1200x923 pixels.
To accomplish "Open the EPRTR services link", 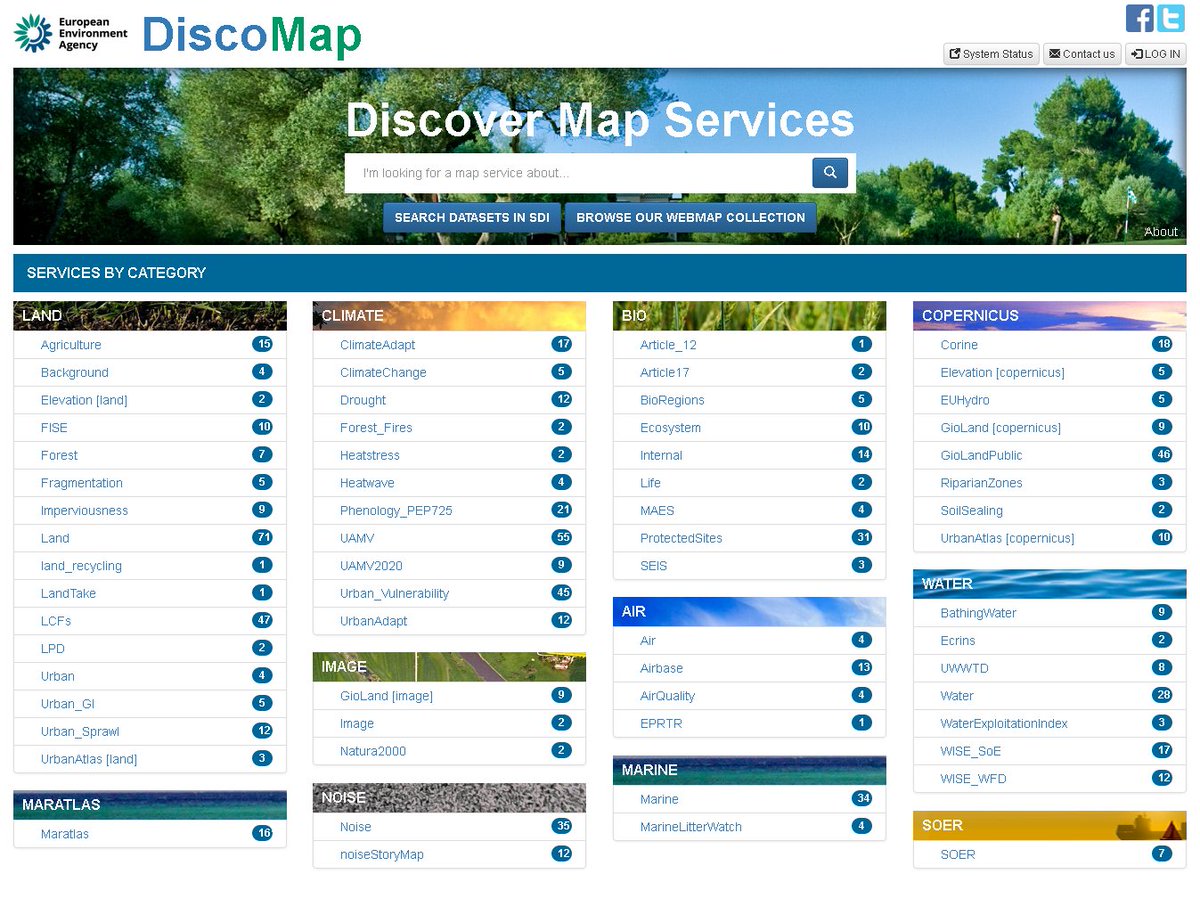I will pyautogui.click(x=661, y=724).
